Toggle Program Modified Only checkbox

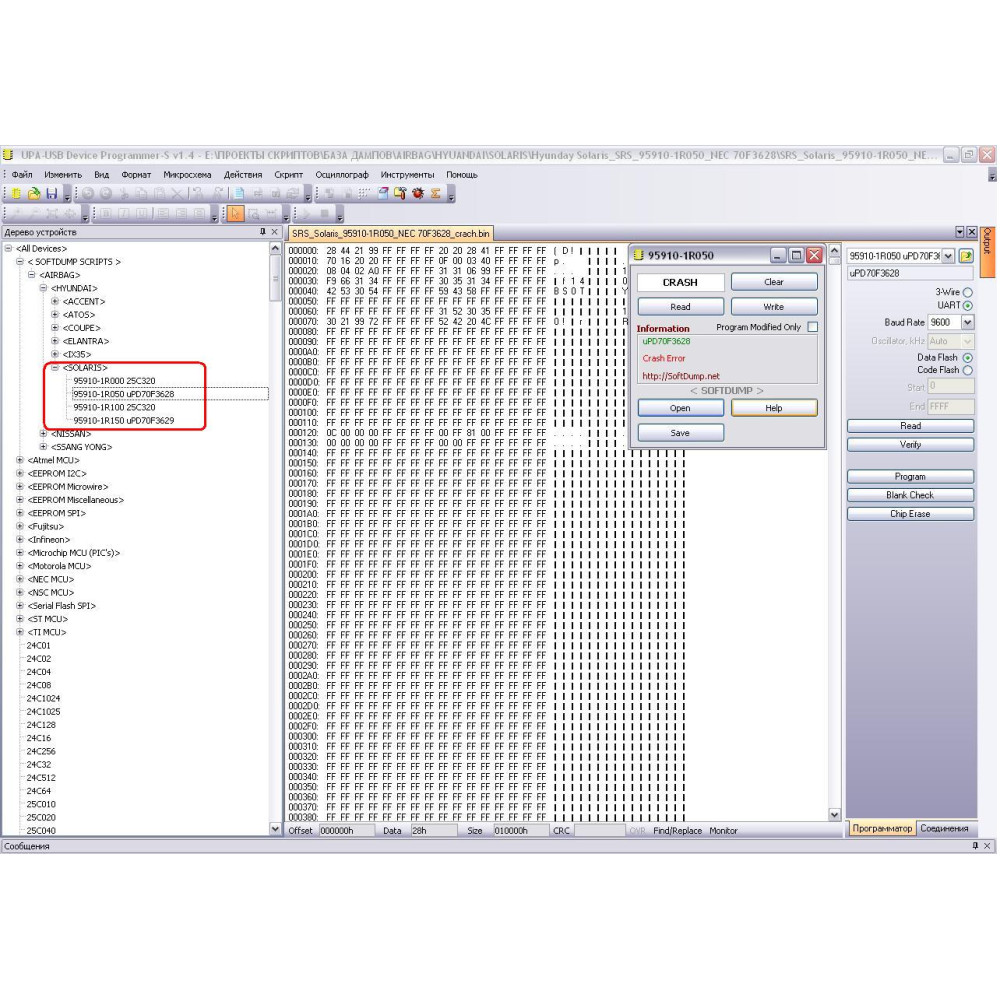(x=812, y=327)
